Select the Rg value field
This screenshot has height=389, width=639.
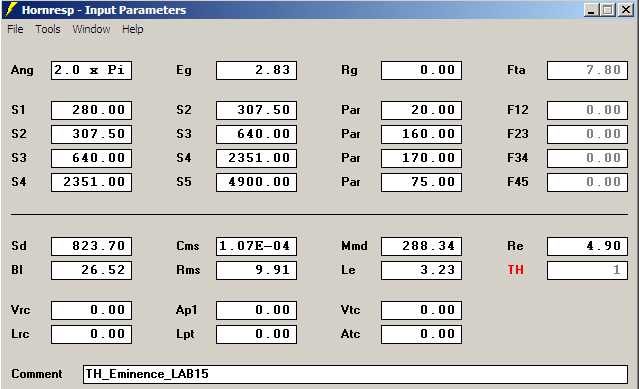(x=421, y=70)
